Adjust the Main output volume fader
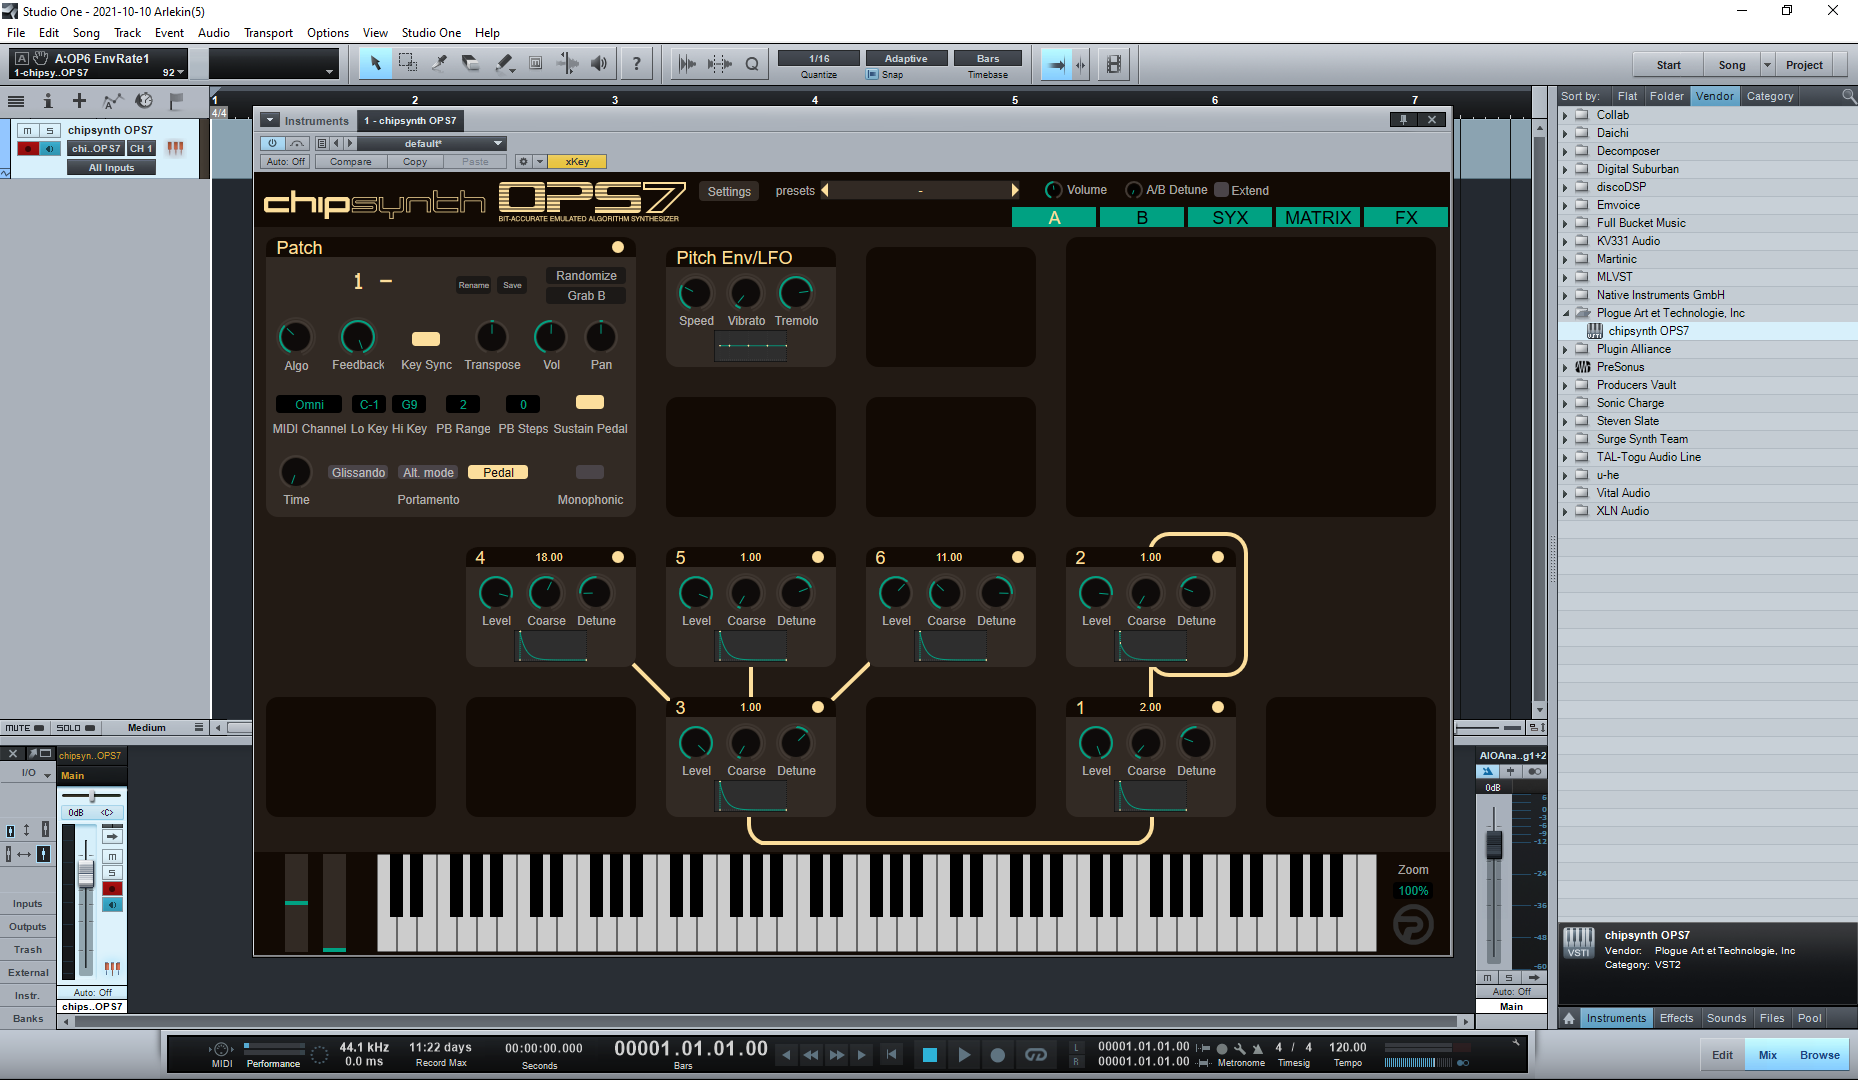The width and height of the screenshot is (1858, 1080). click(1494, 845)
